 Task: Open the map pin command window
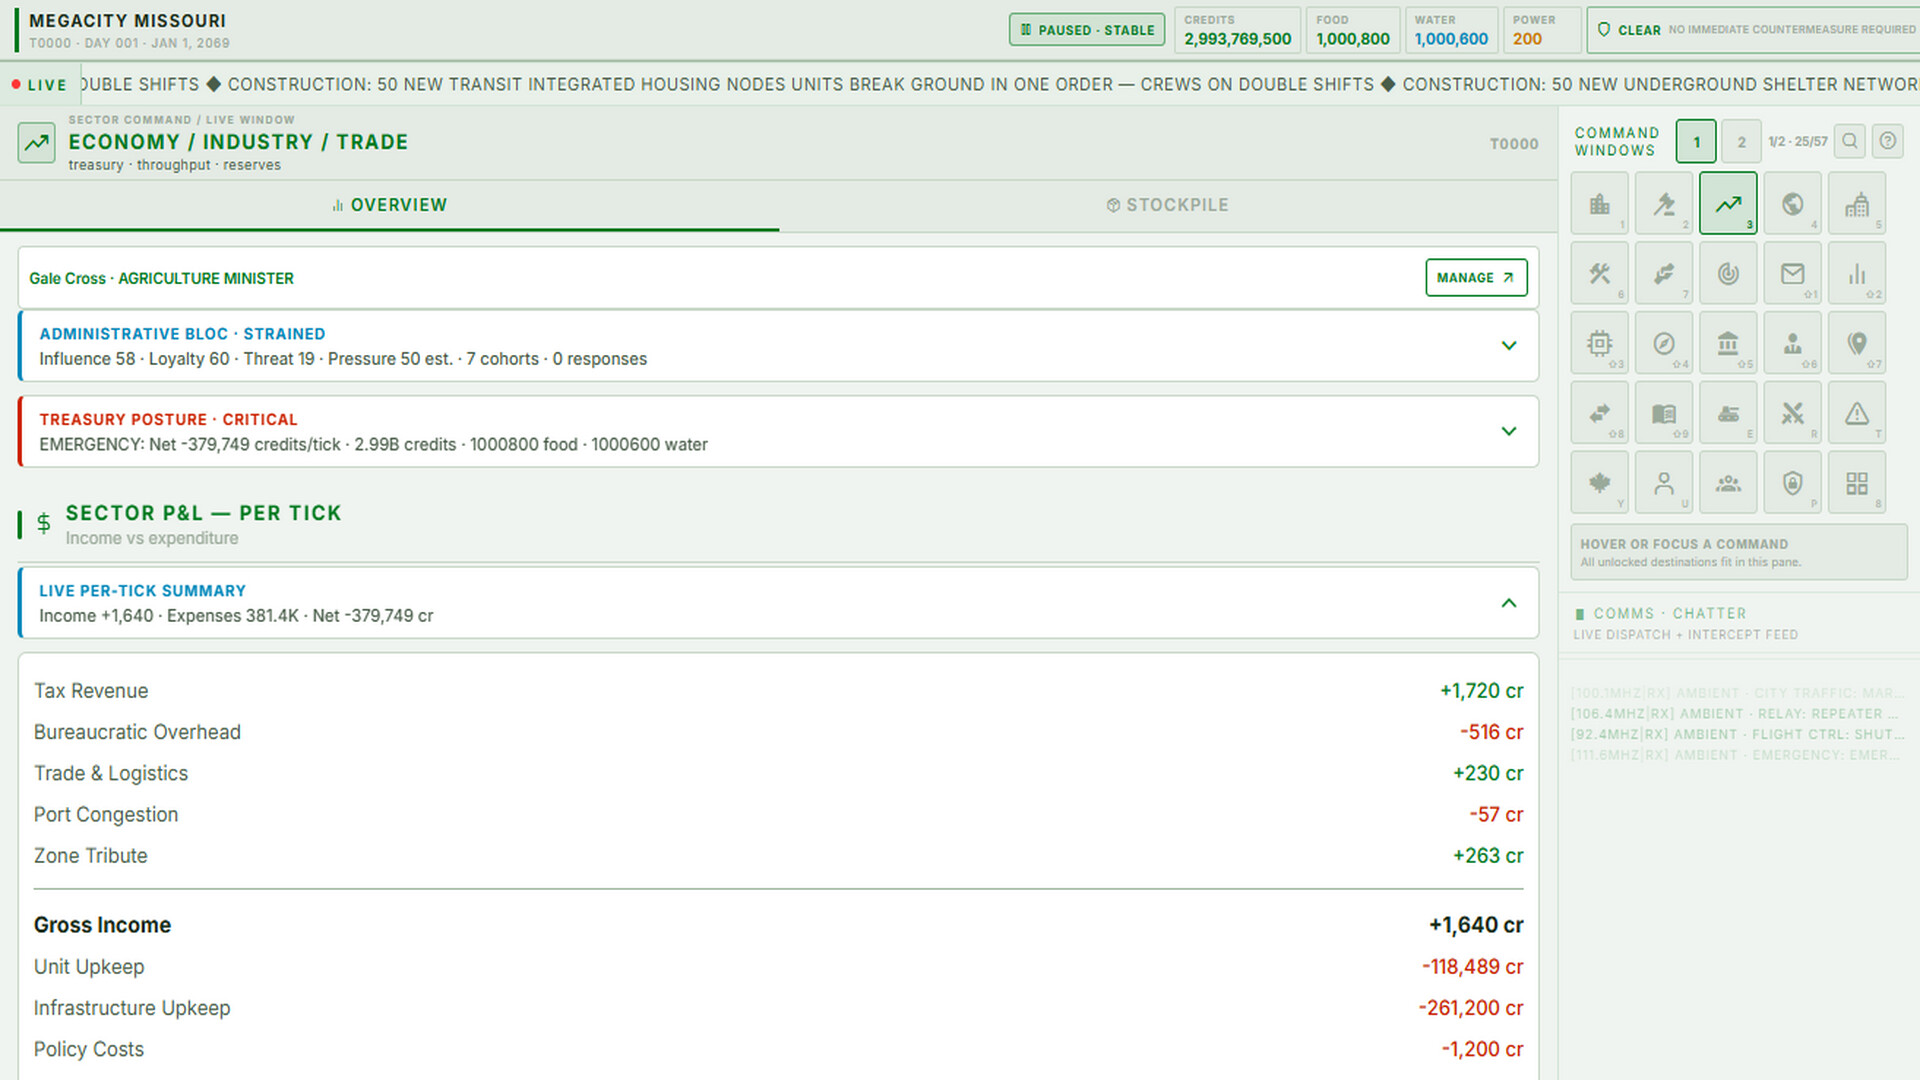tap(1857, 343)
